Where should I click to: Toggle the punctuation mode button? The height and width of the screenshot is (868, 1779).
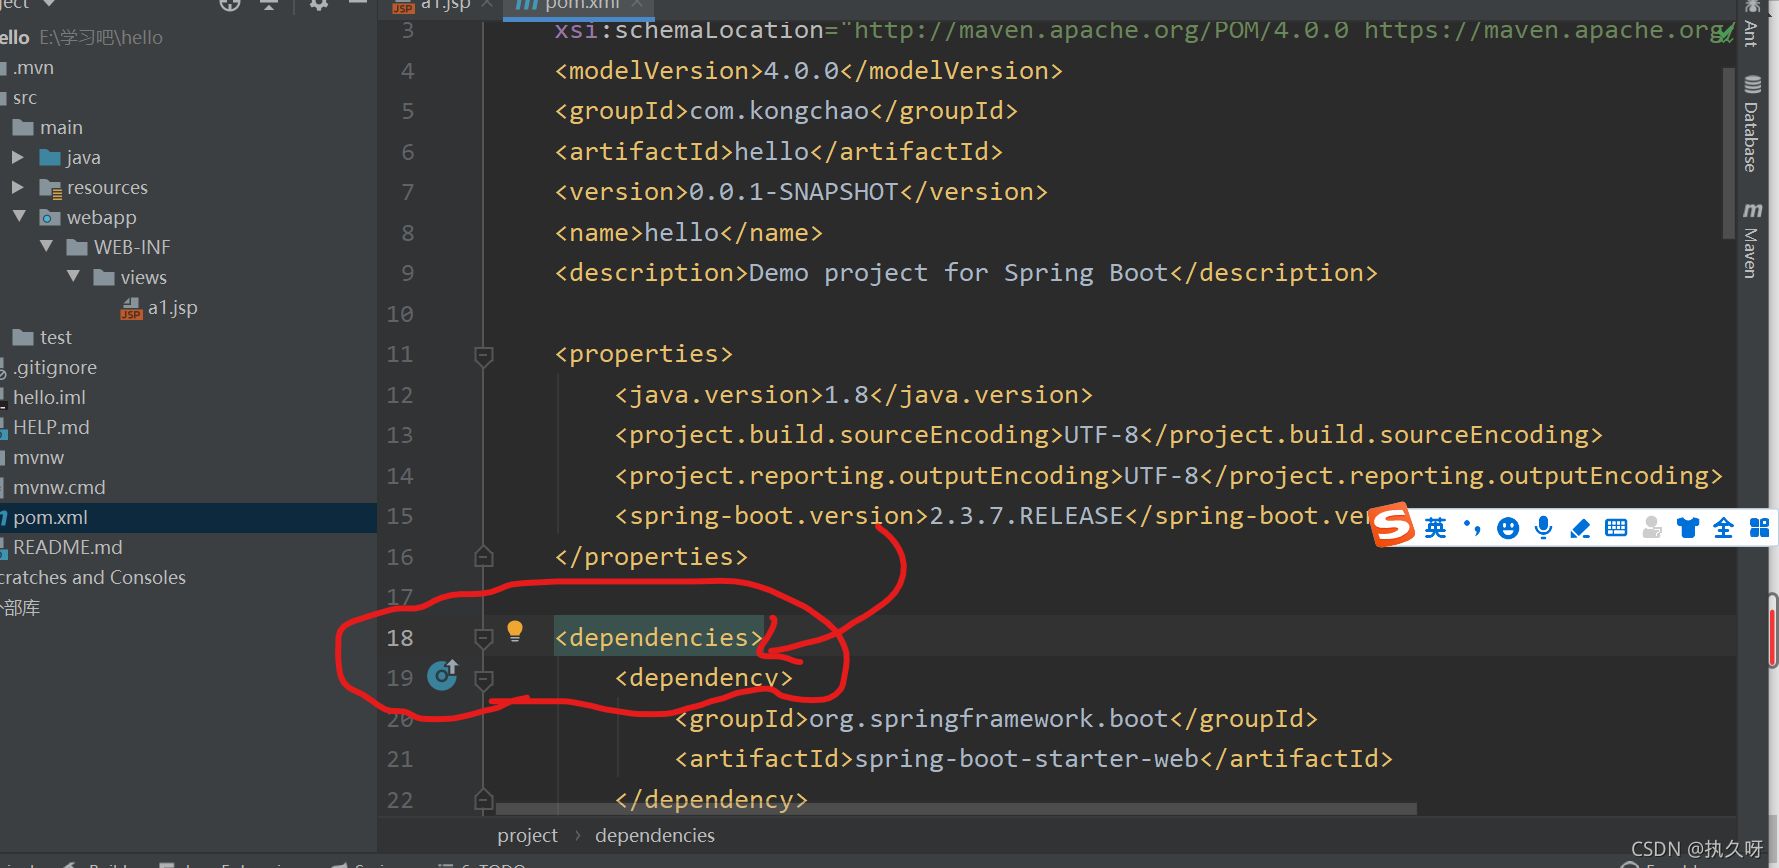coord(1471,528)
